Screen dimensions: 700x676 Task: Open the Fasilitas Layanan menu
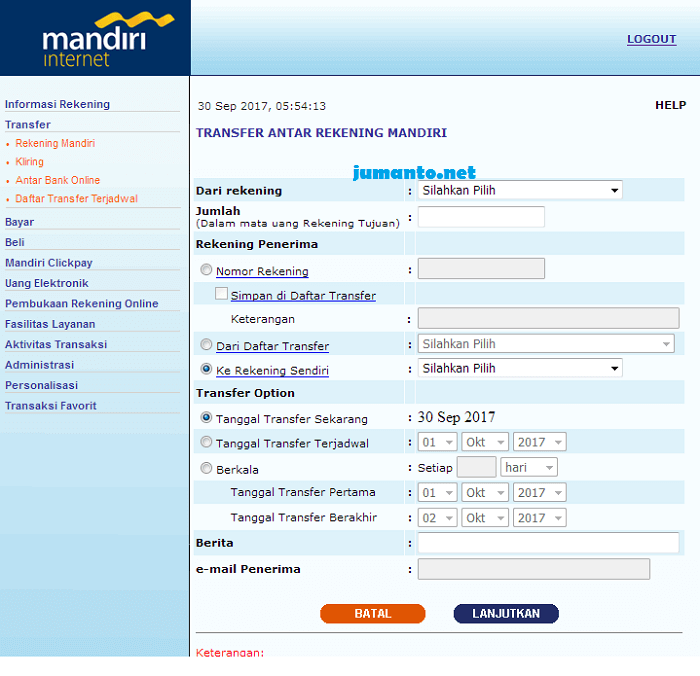tap(50, 324)
